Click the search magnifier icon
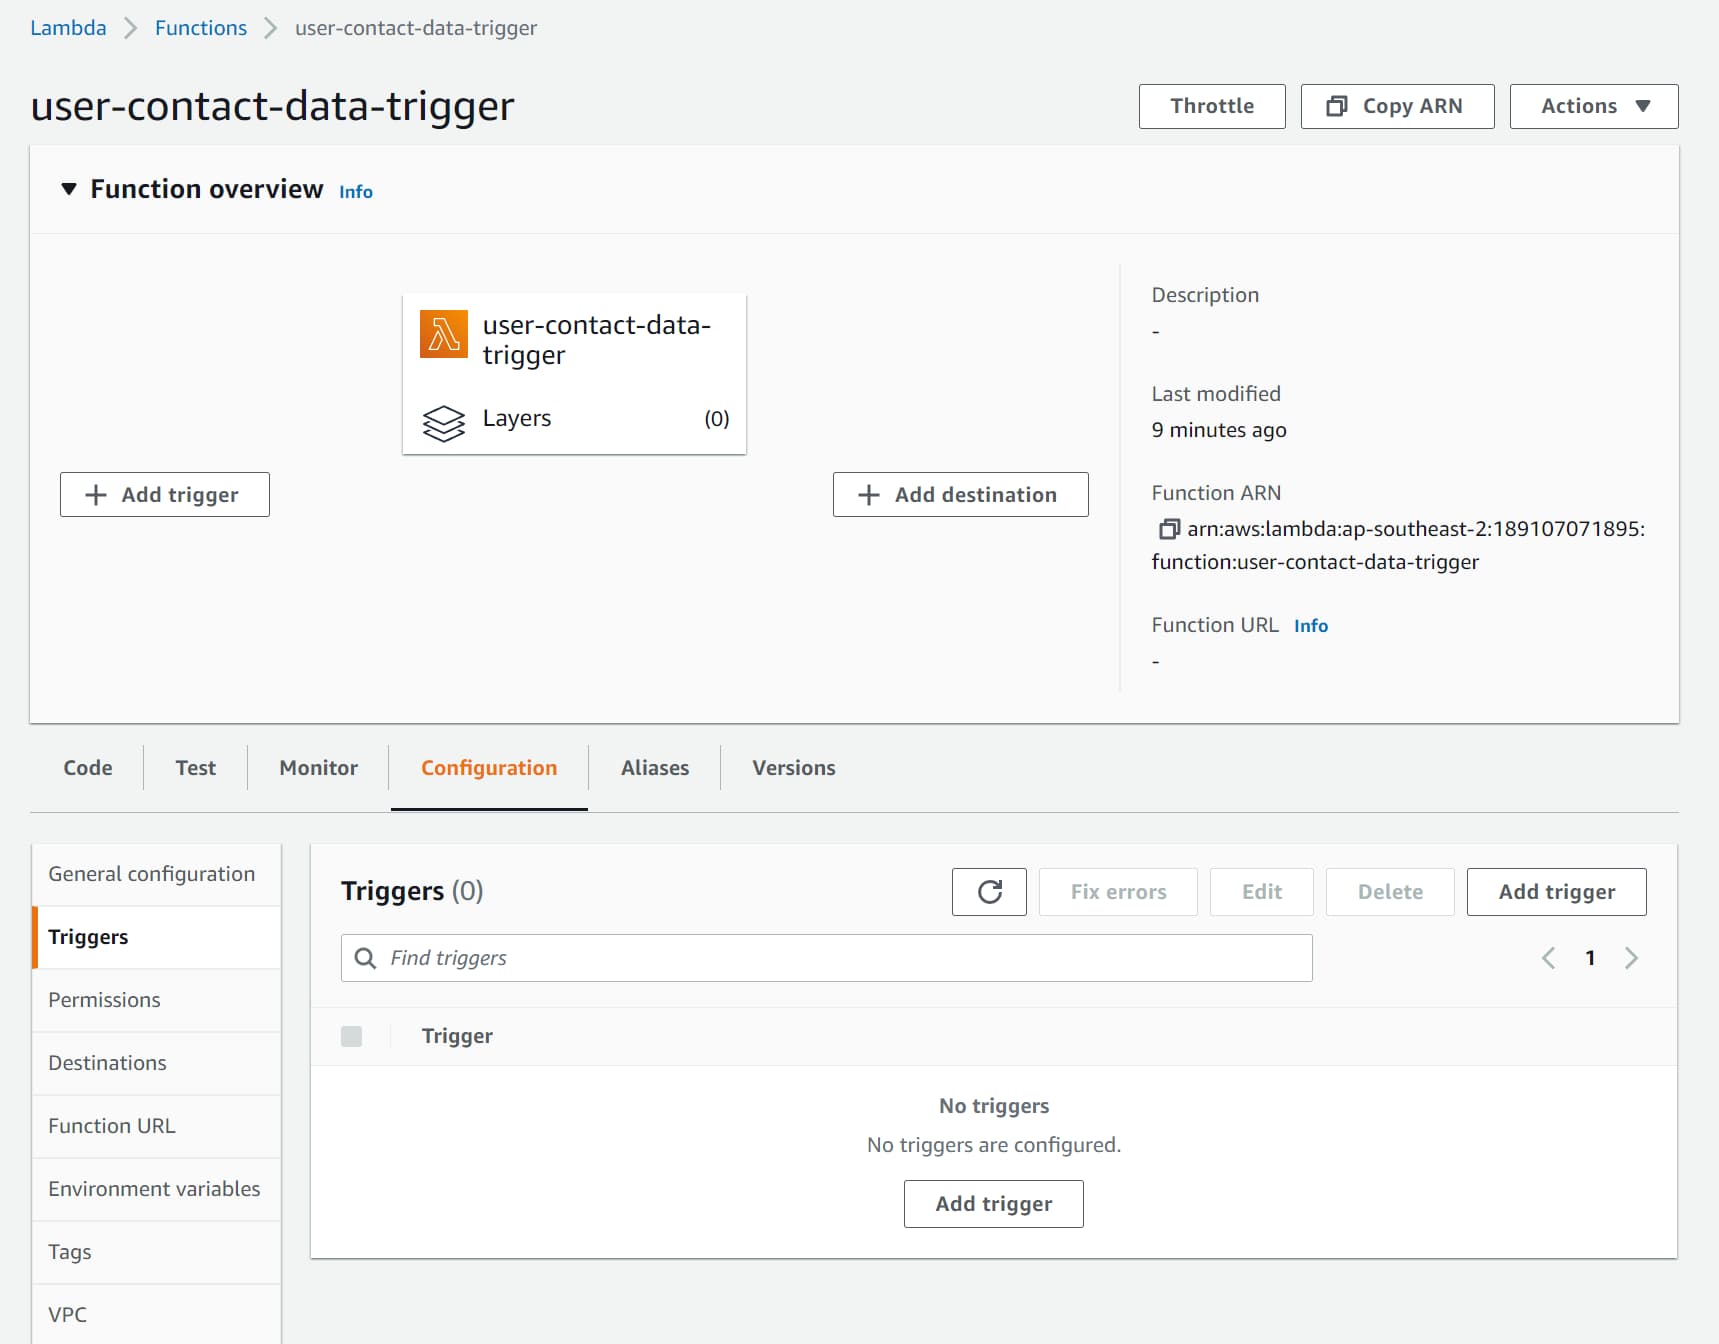 (366, 958)
